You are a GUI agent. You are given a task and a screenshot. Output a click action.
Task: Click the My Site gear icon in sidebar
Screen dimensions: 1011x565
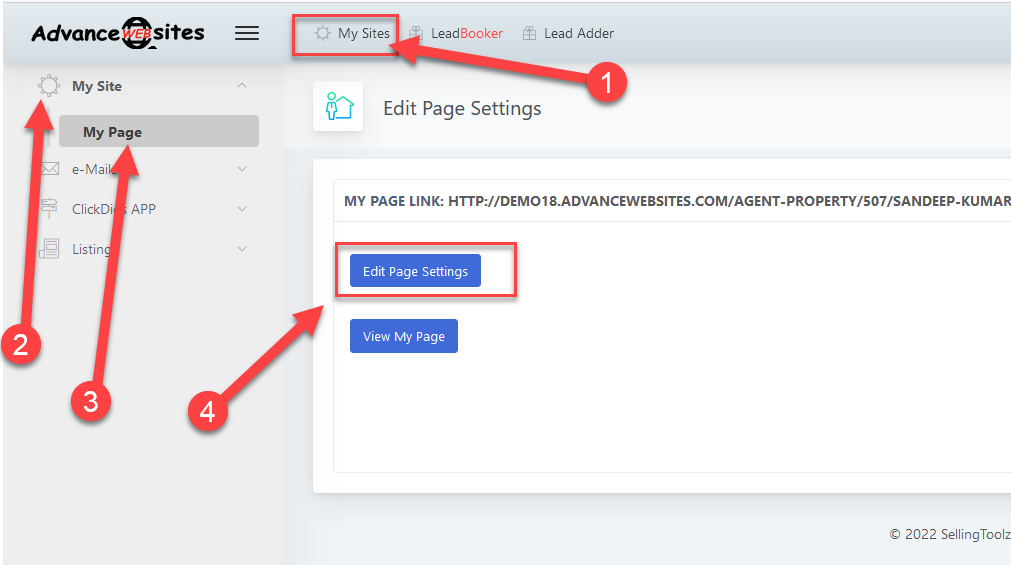tap(49, 86)
